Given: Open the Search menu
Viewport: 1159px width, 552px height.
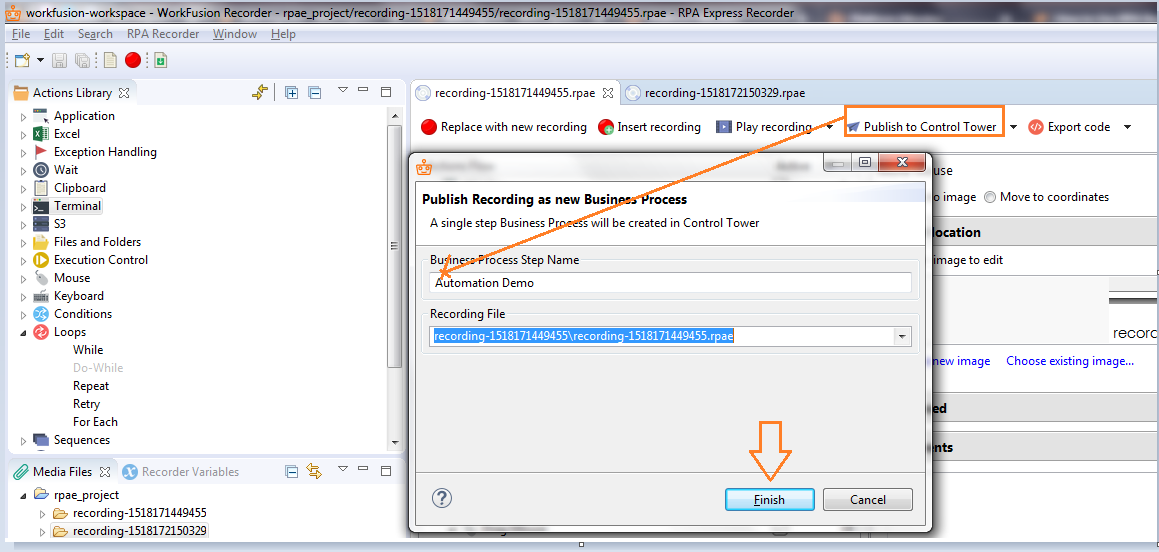Looking at the screenshot, I should [x=95, y=34].
